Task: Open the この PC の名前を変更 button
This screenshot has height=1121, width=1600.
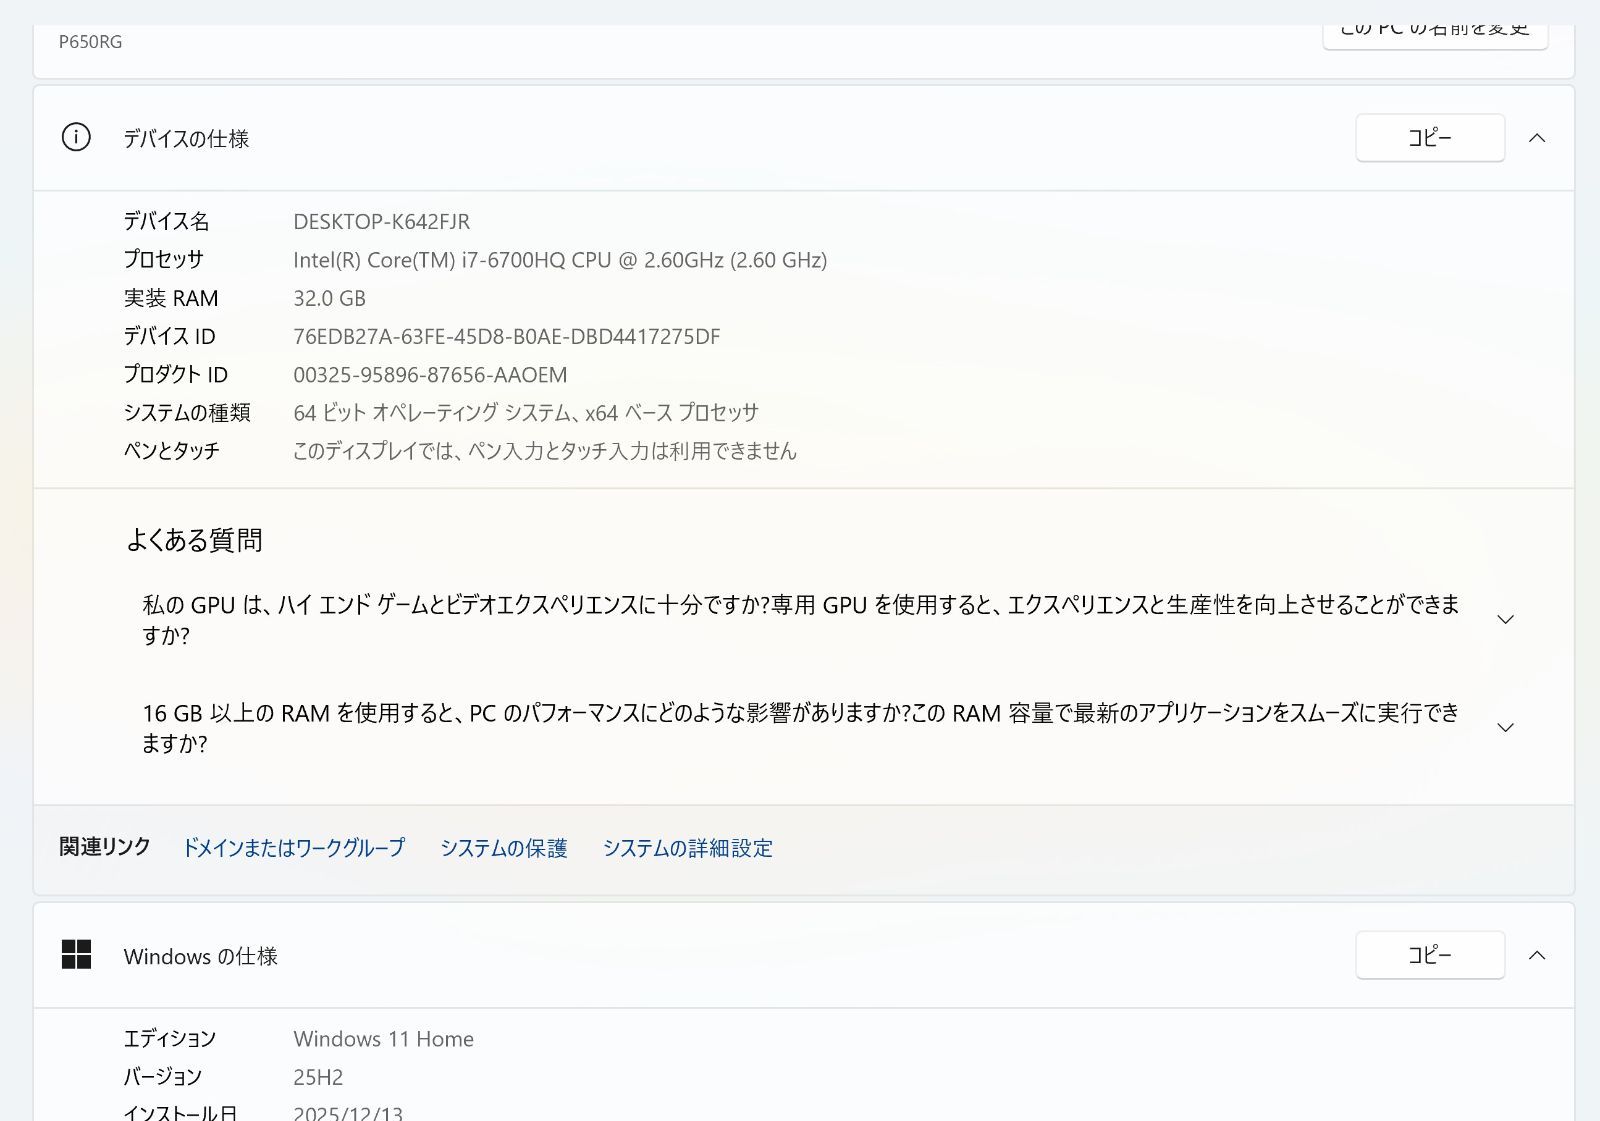Action: [1434, 33]
